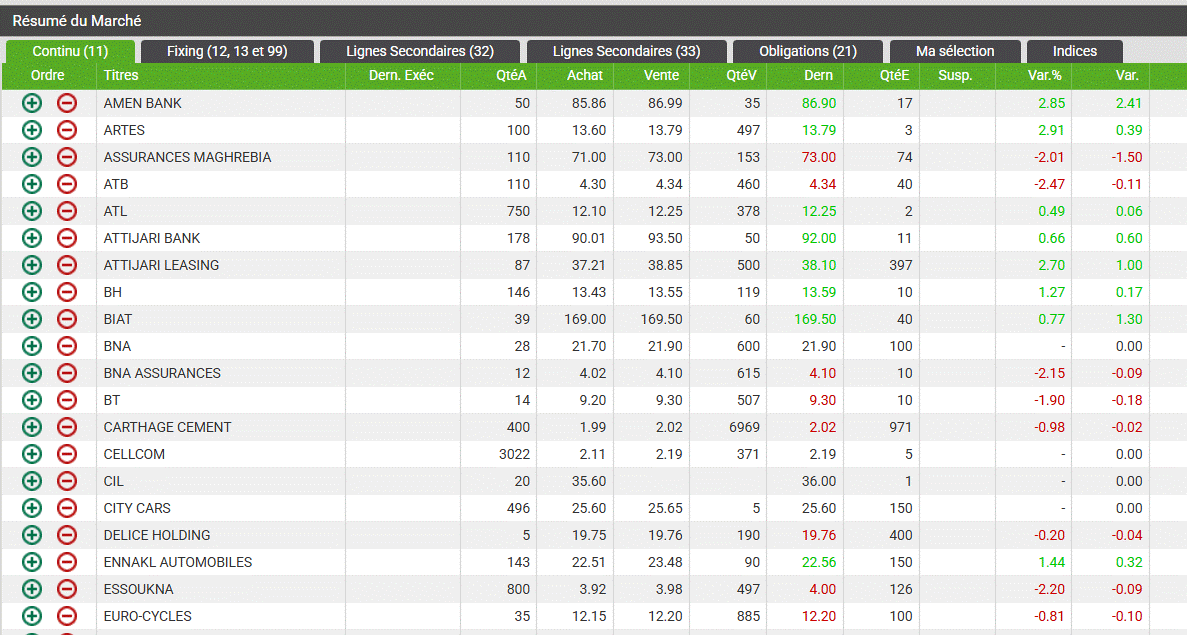Click the green plus icon for ENNAKL AUTOMOBILES
Viewport: 1187px width, 635px height.
pyautogui.click(x=32, y=562)
